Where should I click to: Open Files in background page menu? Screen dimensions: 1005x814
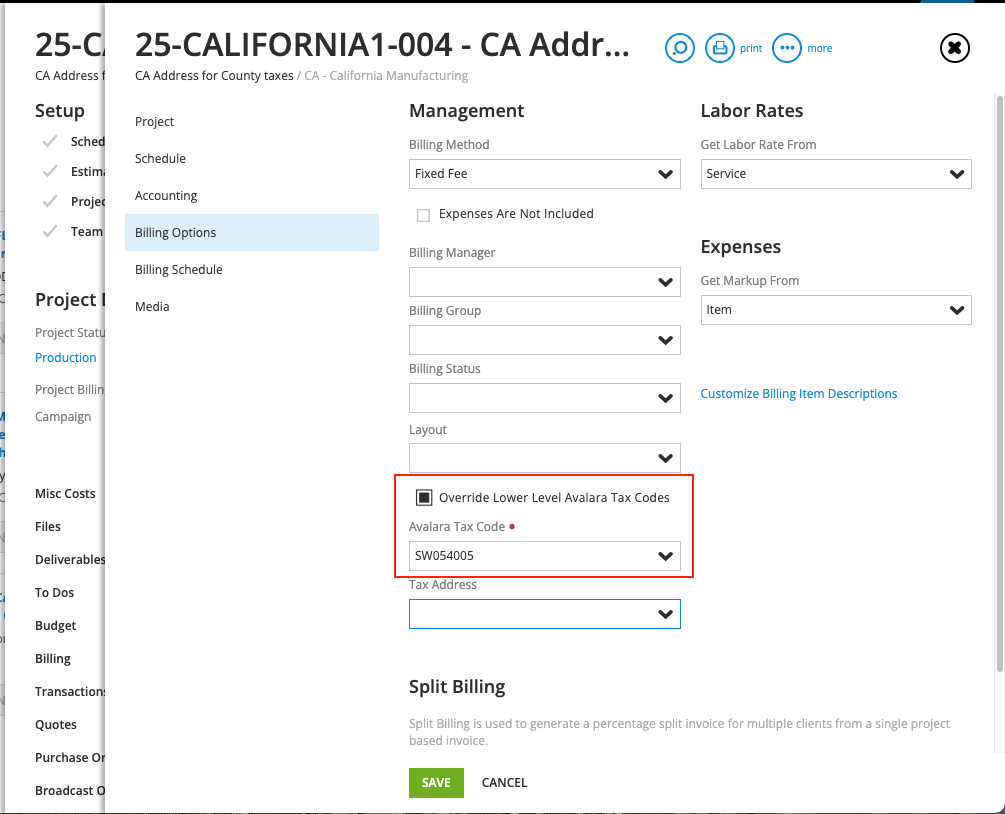click(48, 527)
